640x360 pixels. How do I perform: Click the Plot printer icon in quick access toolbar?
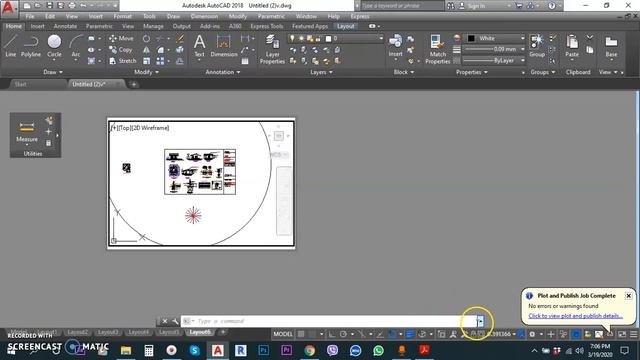click(x=72, y=6)
